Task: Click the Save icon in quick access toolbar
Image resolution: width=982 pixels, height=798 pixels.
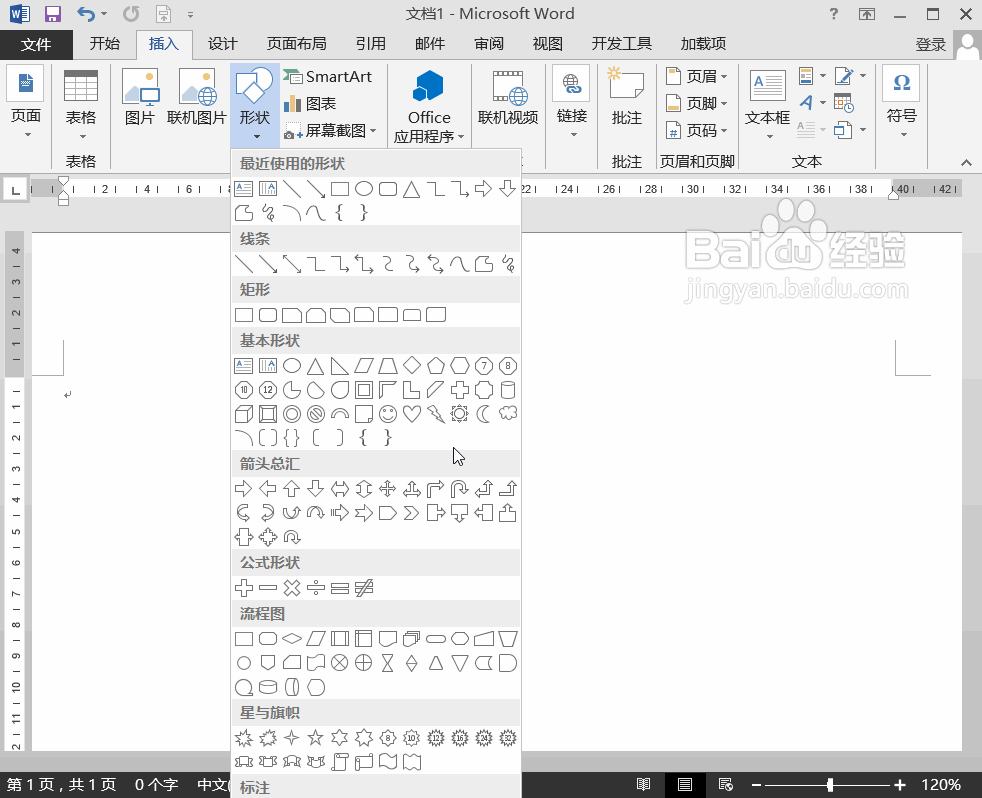Action: (53, 14)
